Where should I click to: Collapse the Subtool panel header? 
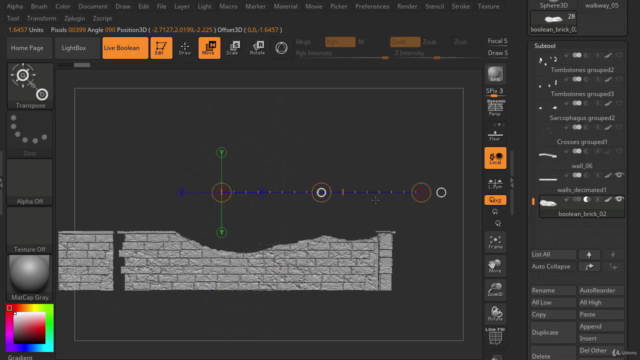tap(545, 46)
